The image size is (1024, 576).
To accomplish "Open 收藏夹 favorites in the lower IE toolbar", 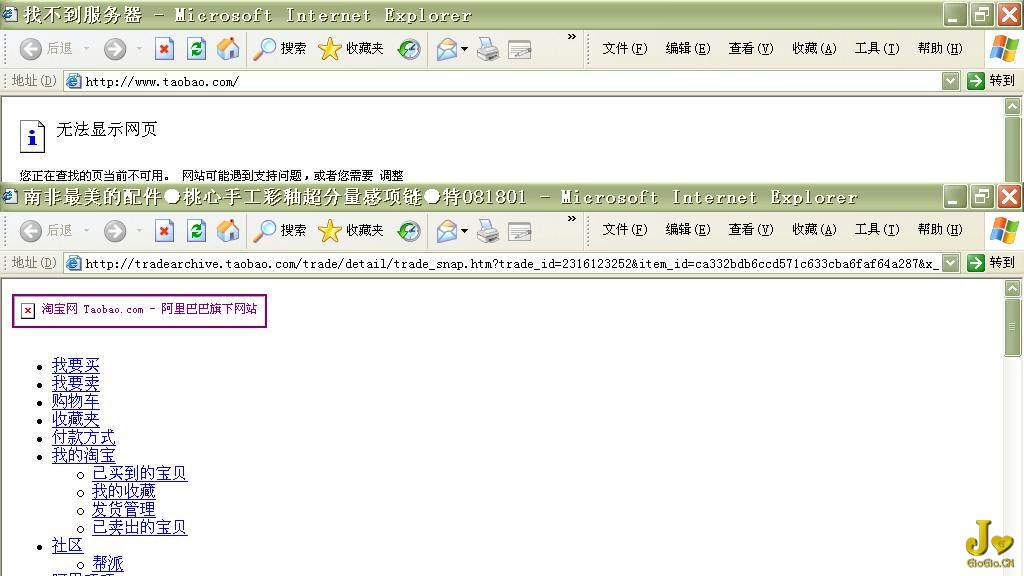I will pyautogui.click(x=351, y=231).
